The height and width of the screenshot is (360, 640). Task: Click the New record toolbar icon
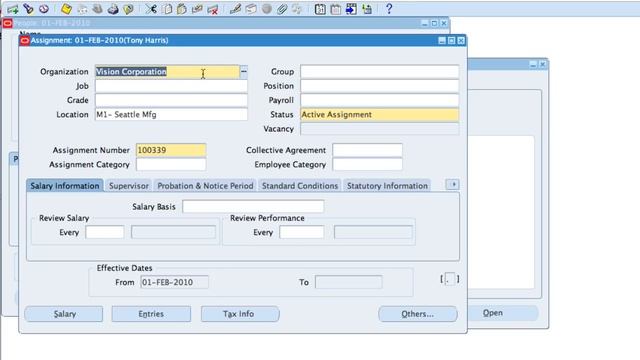pos(13,9)
